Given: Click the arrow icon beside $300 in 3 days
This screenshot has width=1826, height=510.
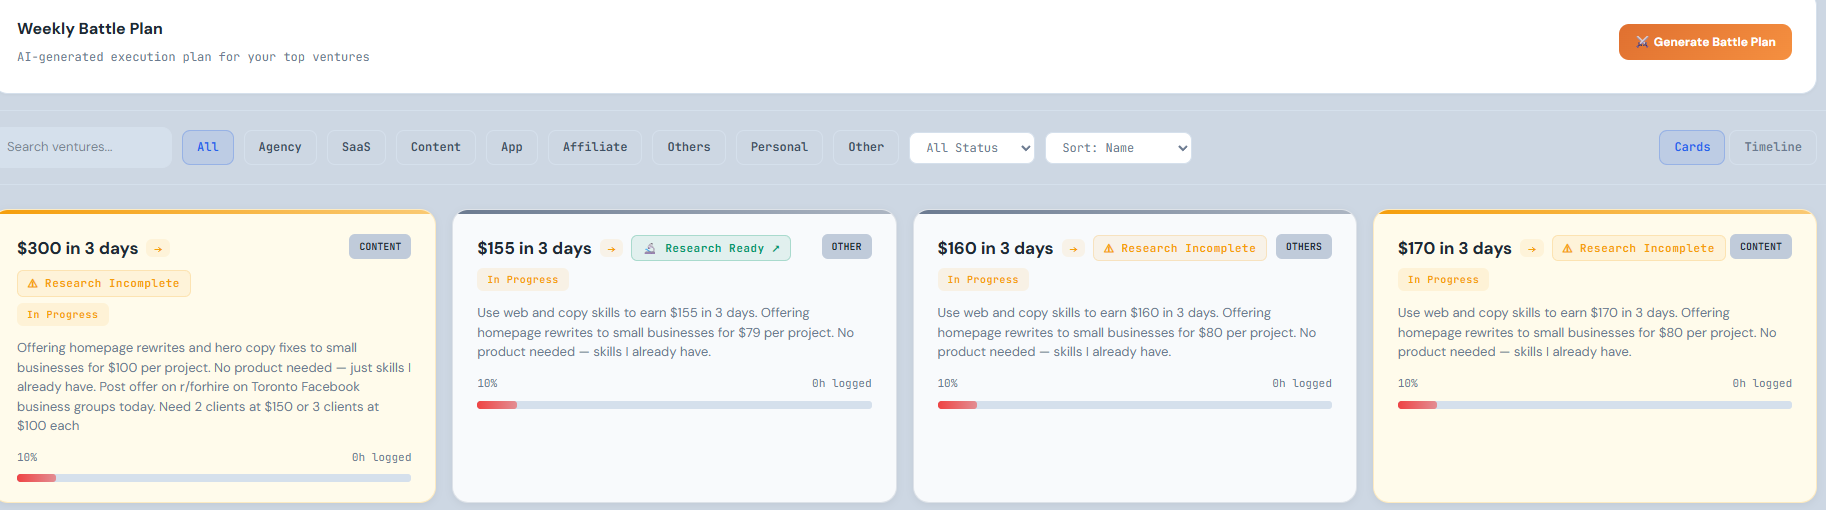Looking at the screenshot, I should (x=158, y=249).
